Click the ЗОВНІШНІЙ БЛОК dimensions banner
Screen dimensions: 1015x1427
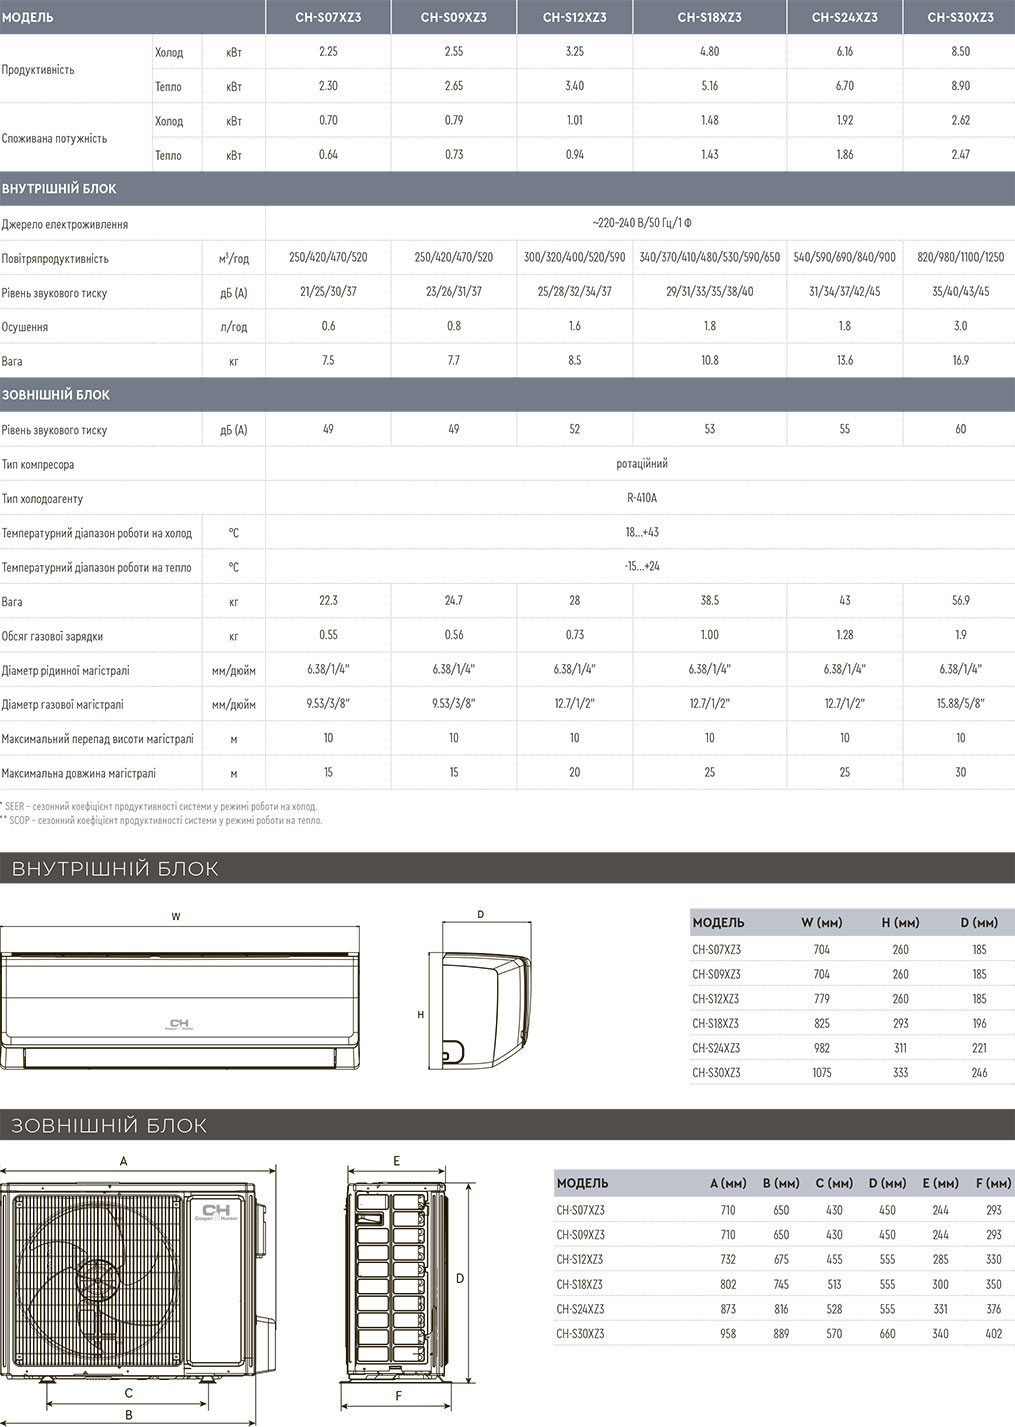point(507,1125)
